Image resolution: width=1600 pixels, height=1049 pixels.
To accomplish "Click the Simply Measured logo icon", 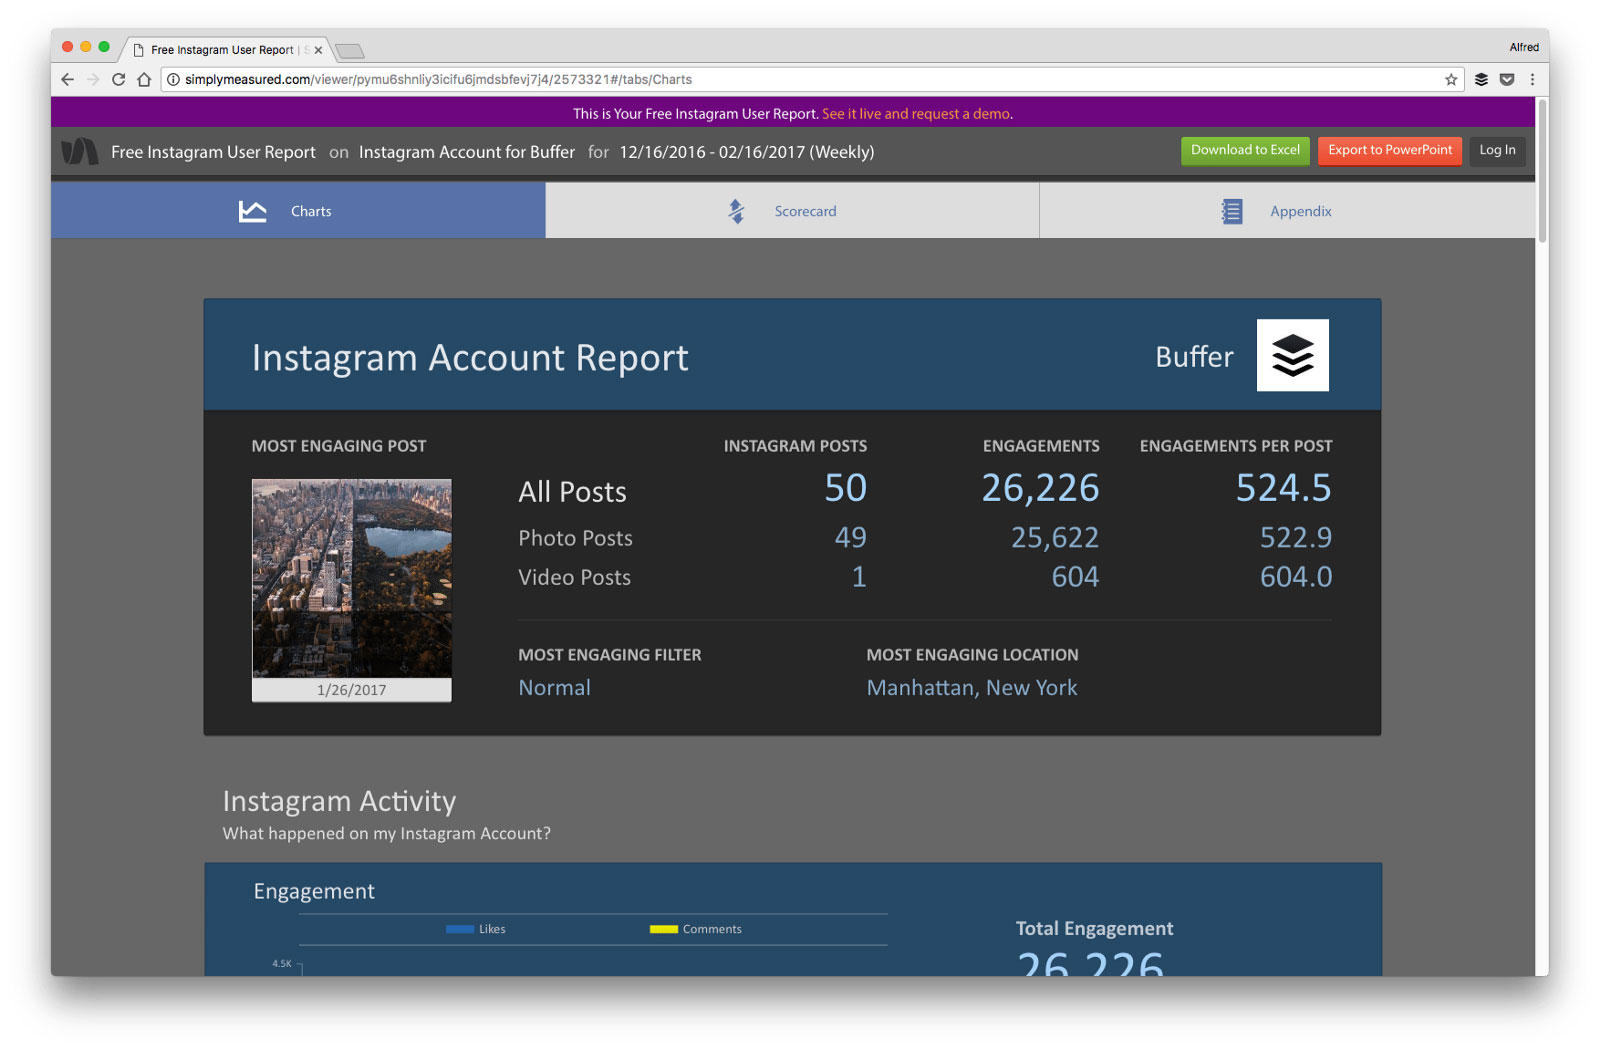I will tap(80, 152).
